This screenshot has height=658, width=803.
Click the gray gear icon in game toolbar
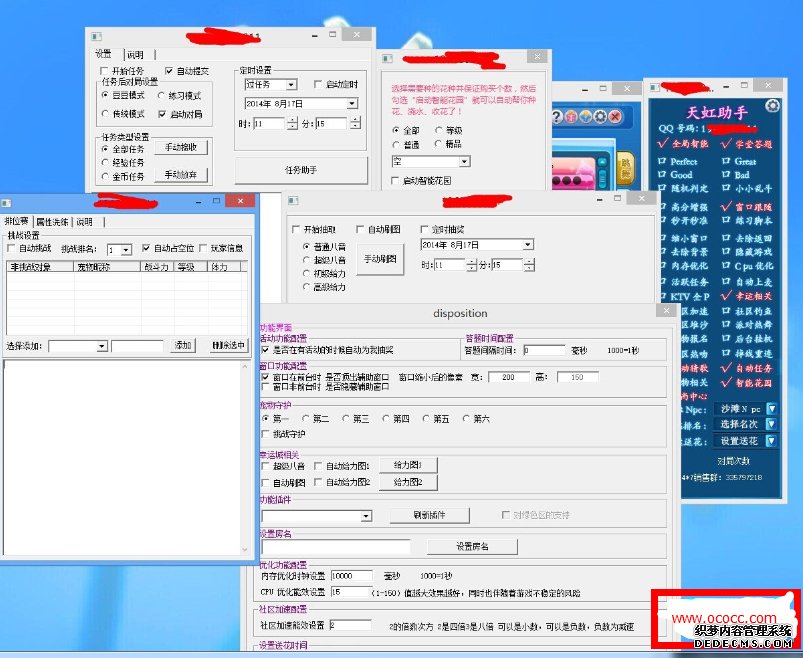[600, 117]
